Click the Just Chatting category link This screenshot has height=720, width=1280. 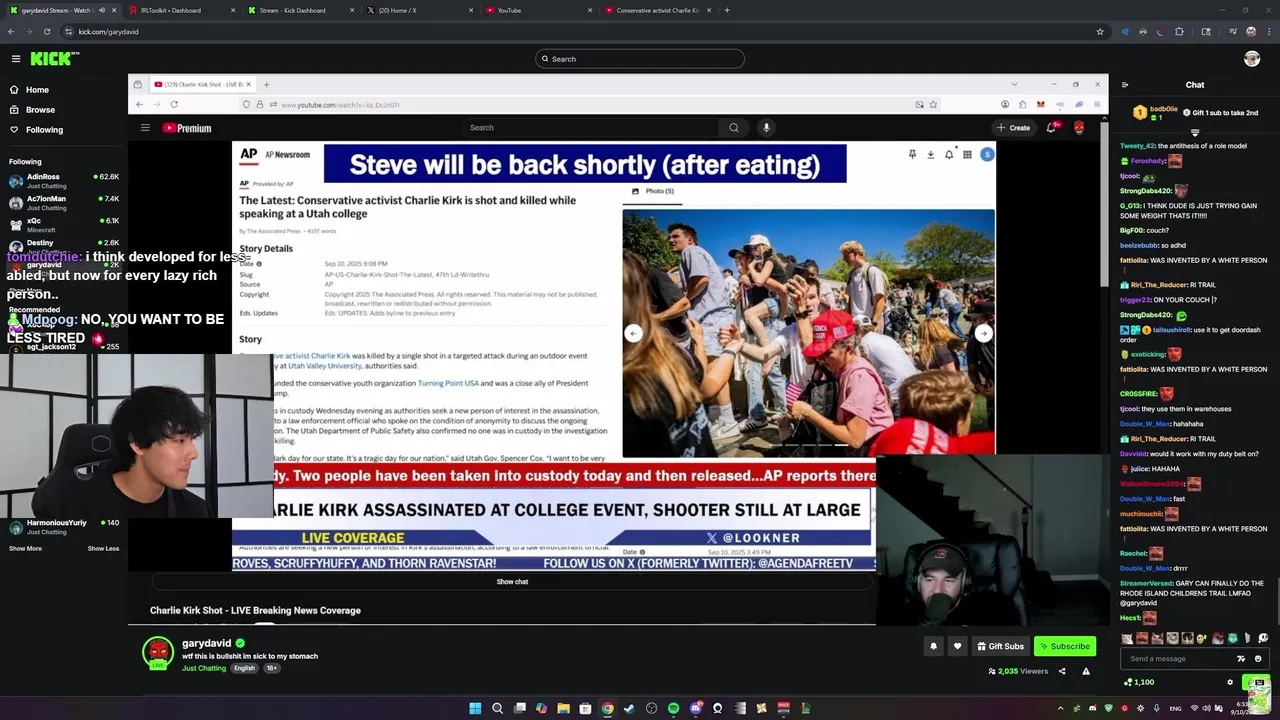(204, 668)
